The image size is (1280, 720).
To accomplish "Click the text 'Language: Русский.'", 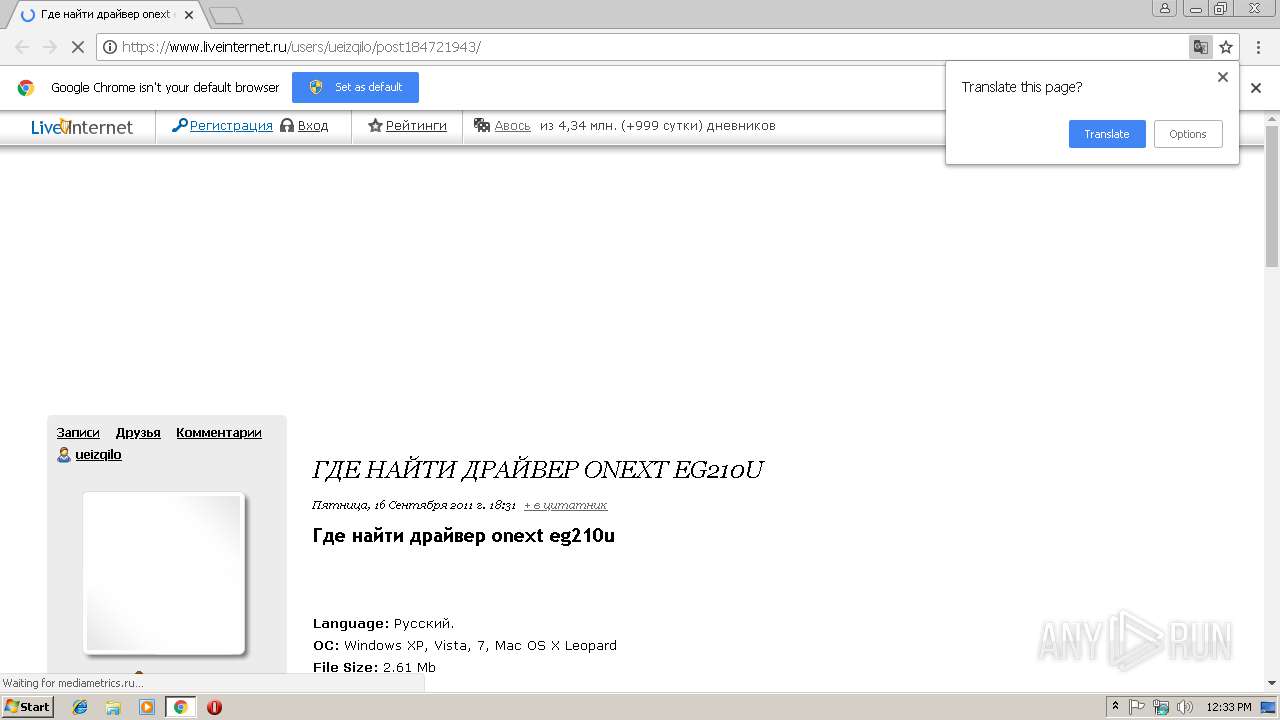I will pos(384,623).
